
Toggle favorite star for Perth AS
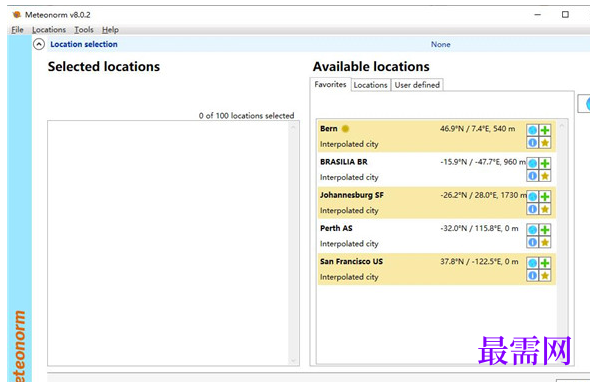click(545, 242)
